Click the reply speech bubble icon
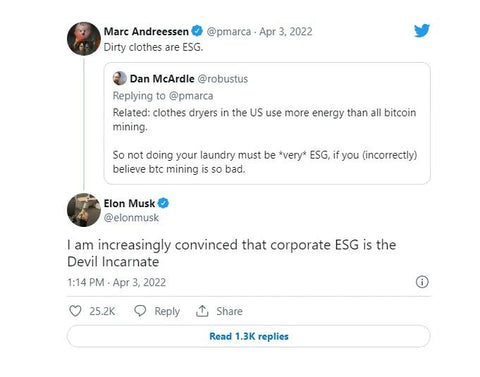This screenshot has width=480, height=377. pos(140,311)
